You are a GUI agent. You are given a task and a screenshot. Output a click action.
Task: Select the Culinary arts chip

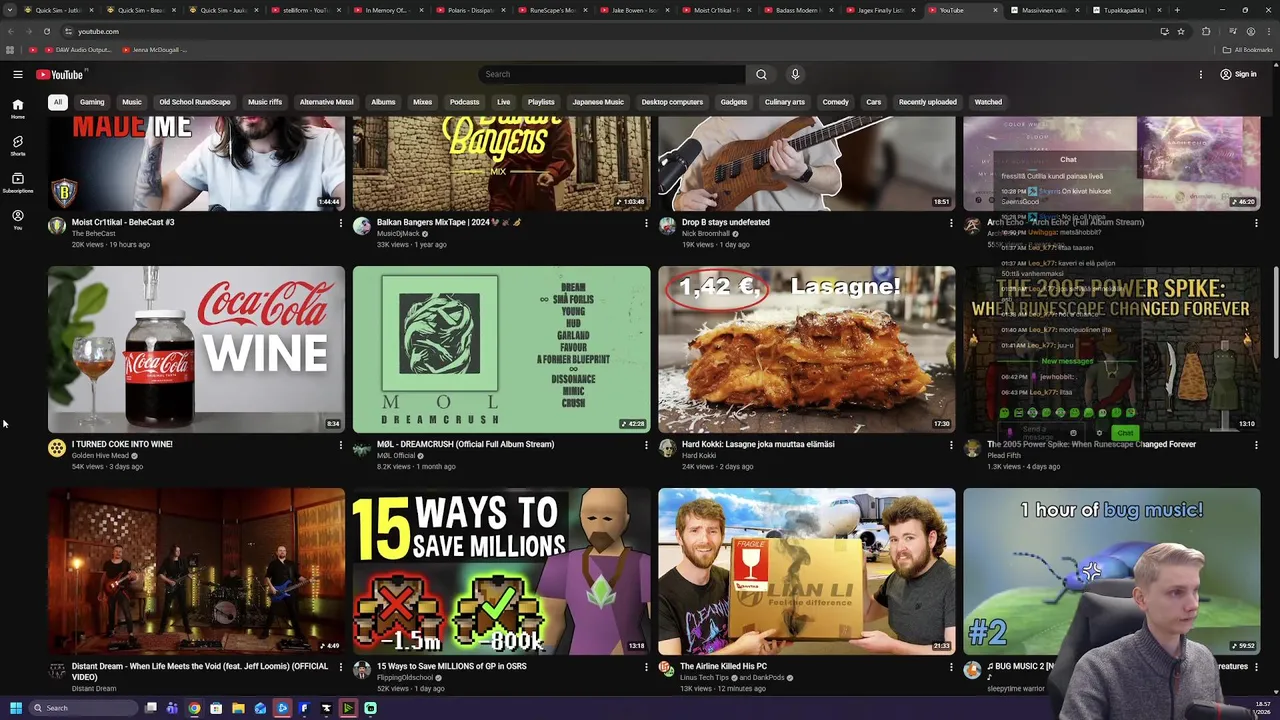tap(784, 102)
